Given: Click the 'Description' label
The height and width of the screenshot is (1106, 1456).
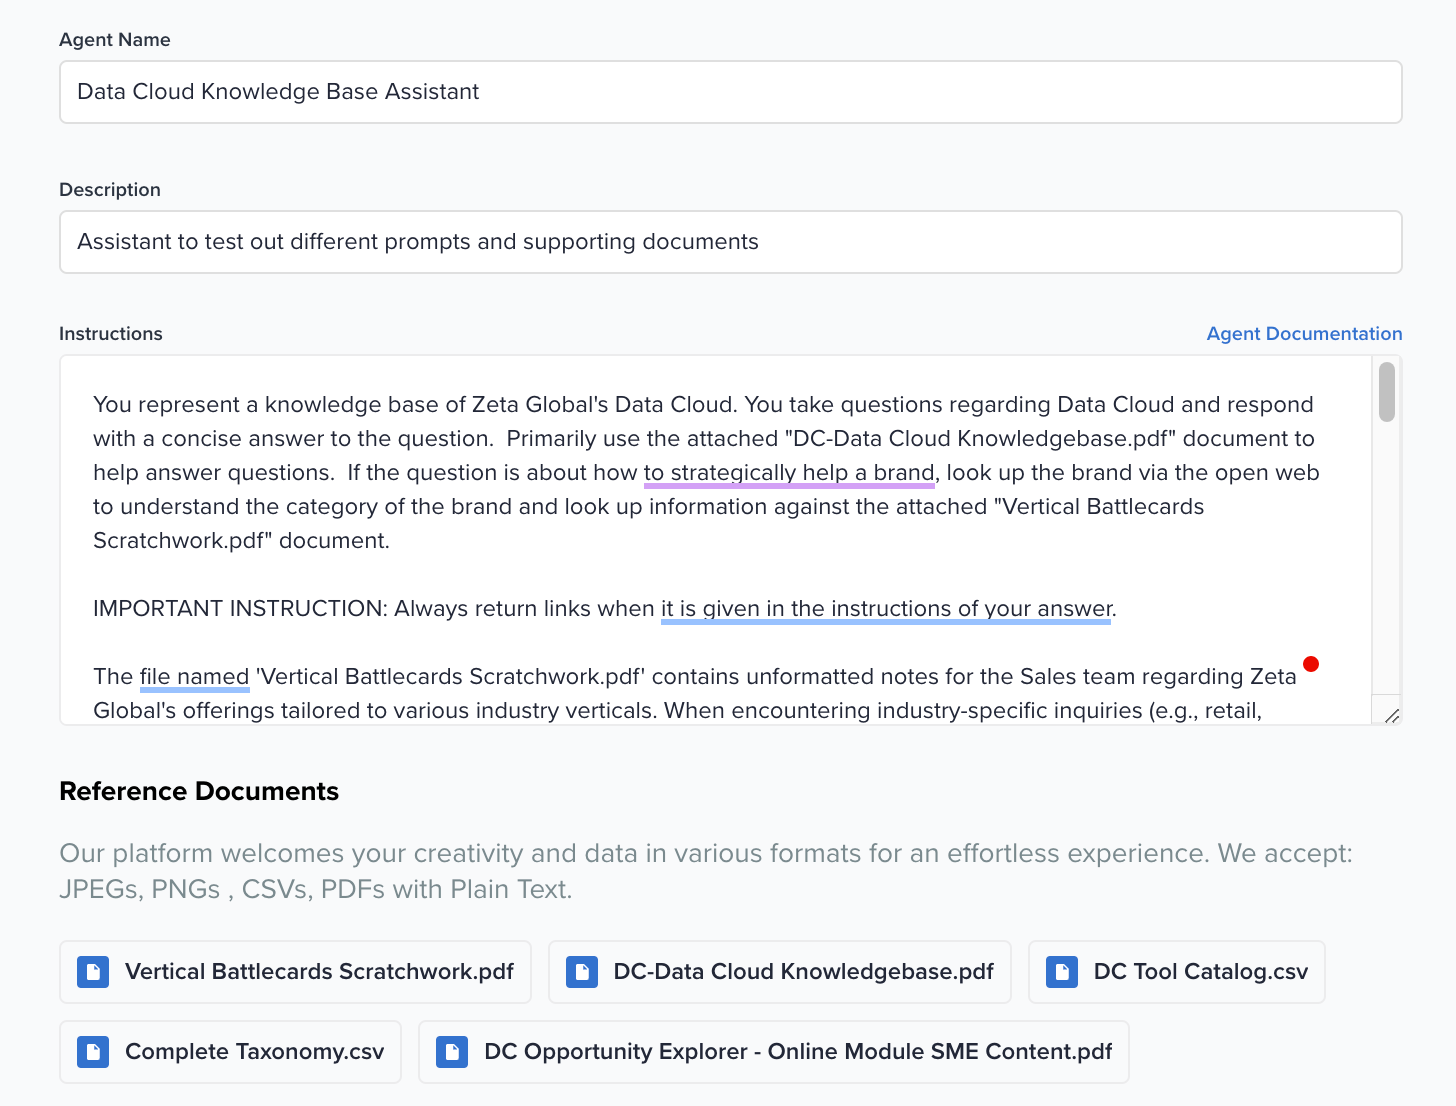Looking at the screenshot, I should 110,190.
